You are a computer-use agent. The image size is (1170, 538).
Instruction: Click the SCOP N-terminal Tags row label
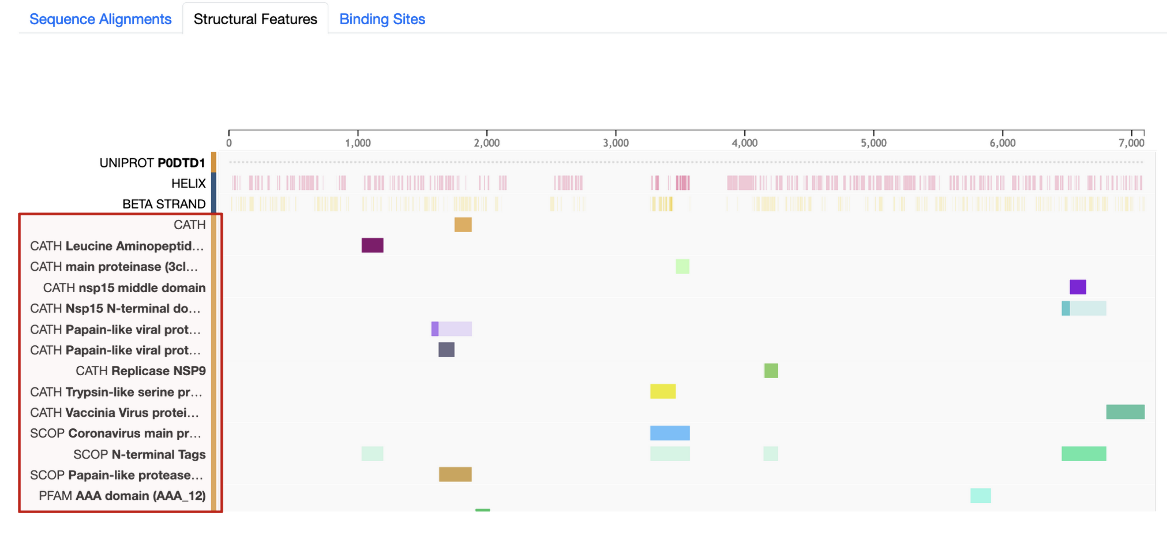point(140,454)
